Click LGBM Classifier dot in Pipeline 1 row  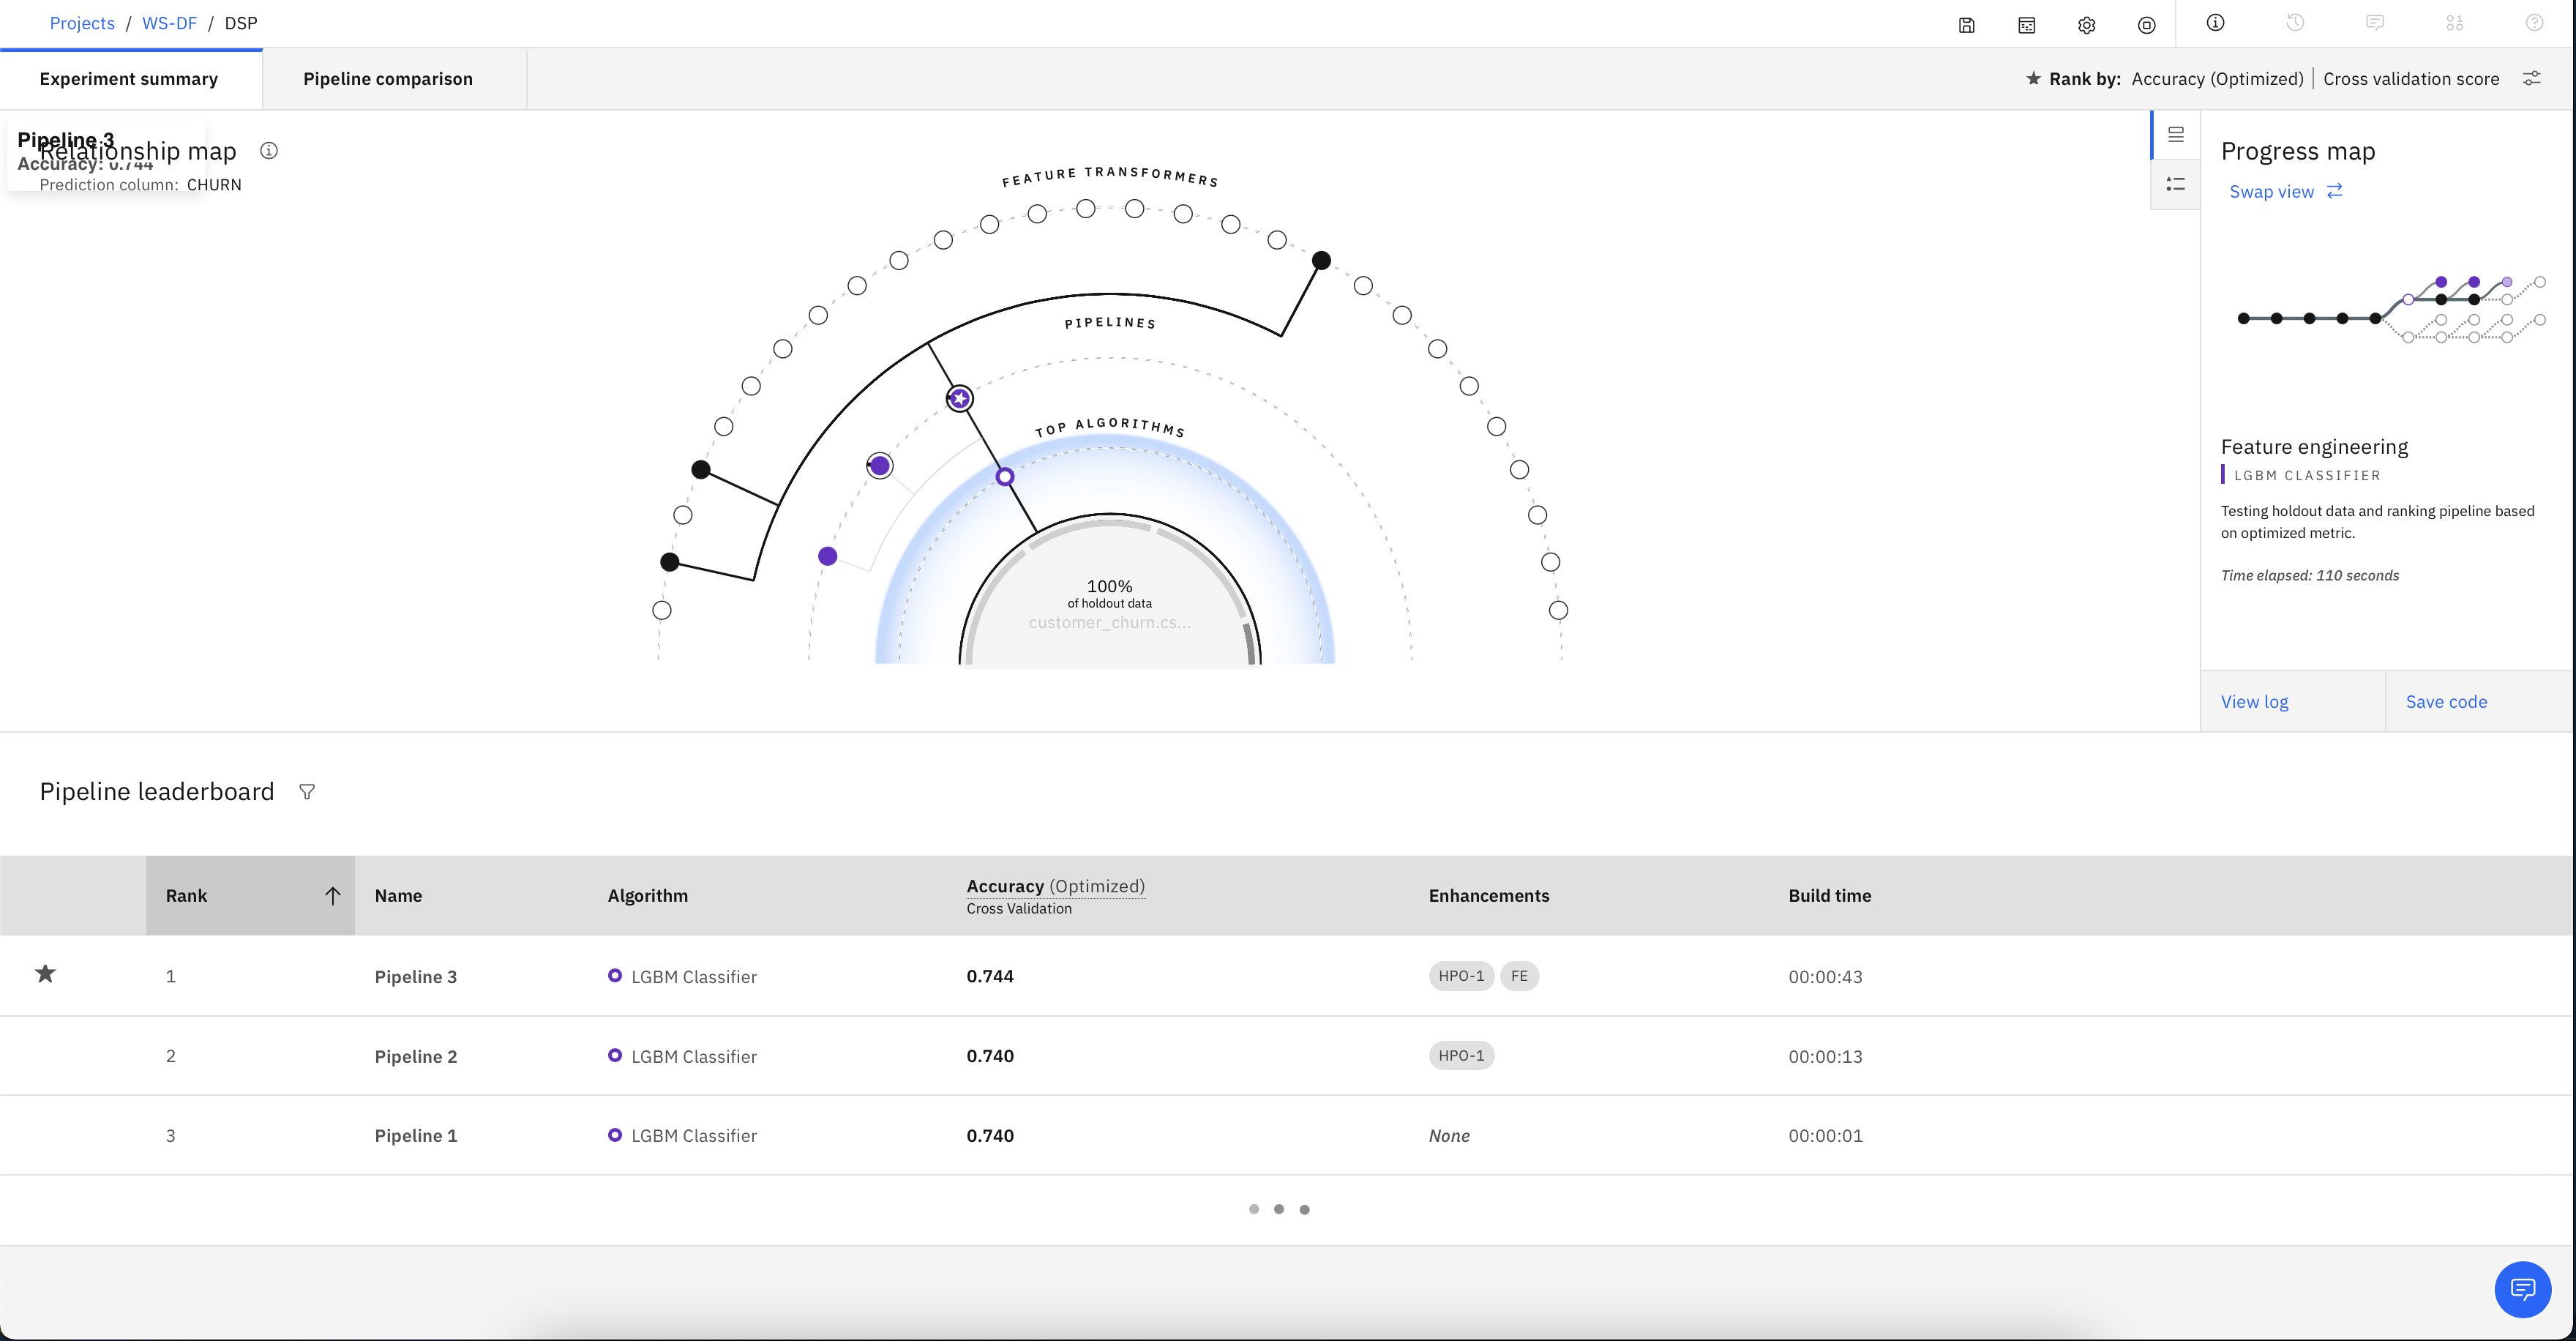[x=615, y=1135]
